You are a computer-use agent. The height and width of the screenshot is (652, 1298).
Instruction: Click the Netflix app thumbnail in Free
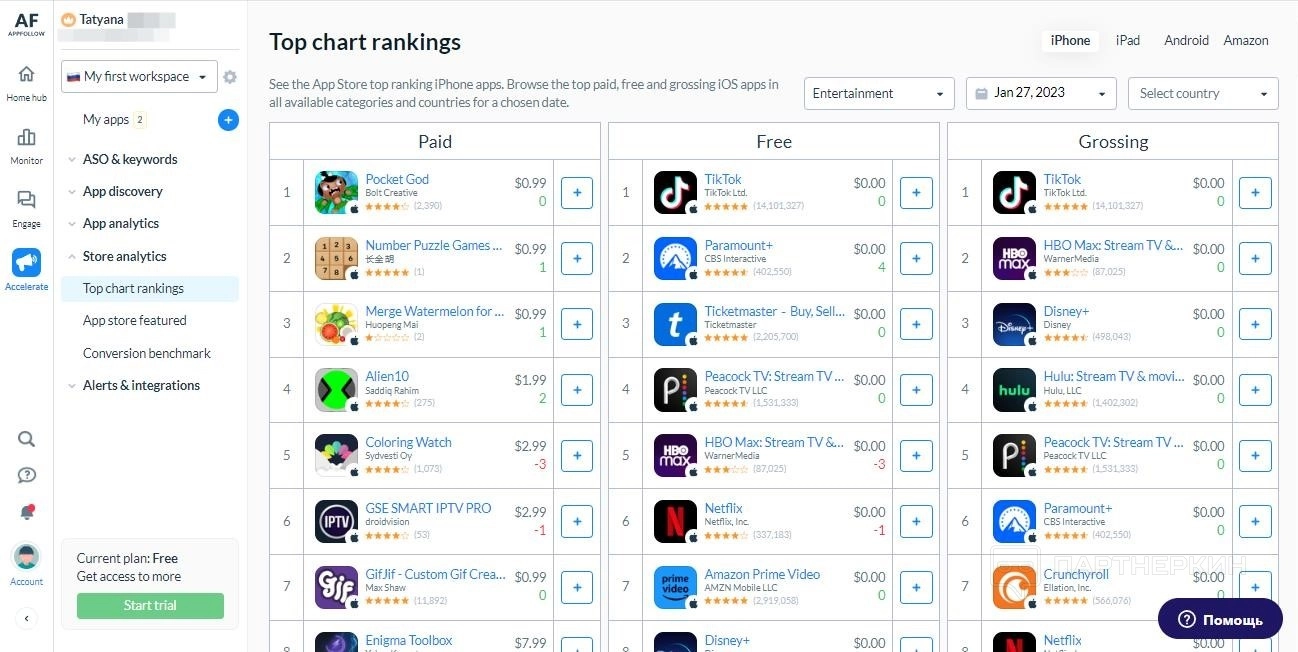[x=675, y=521]
